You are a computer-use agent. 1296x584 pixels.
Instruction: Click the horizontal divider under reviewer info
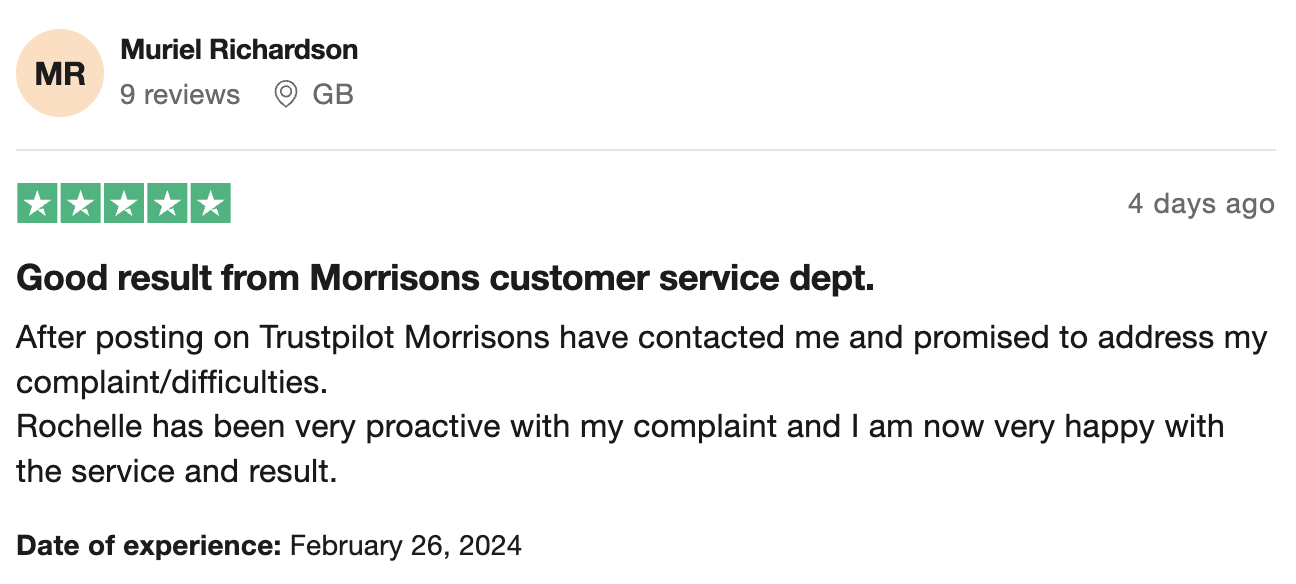click(x=646, y=150)
